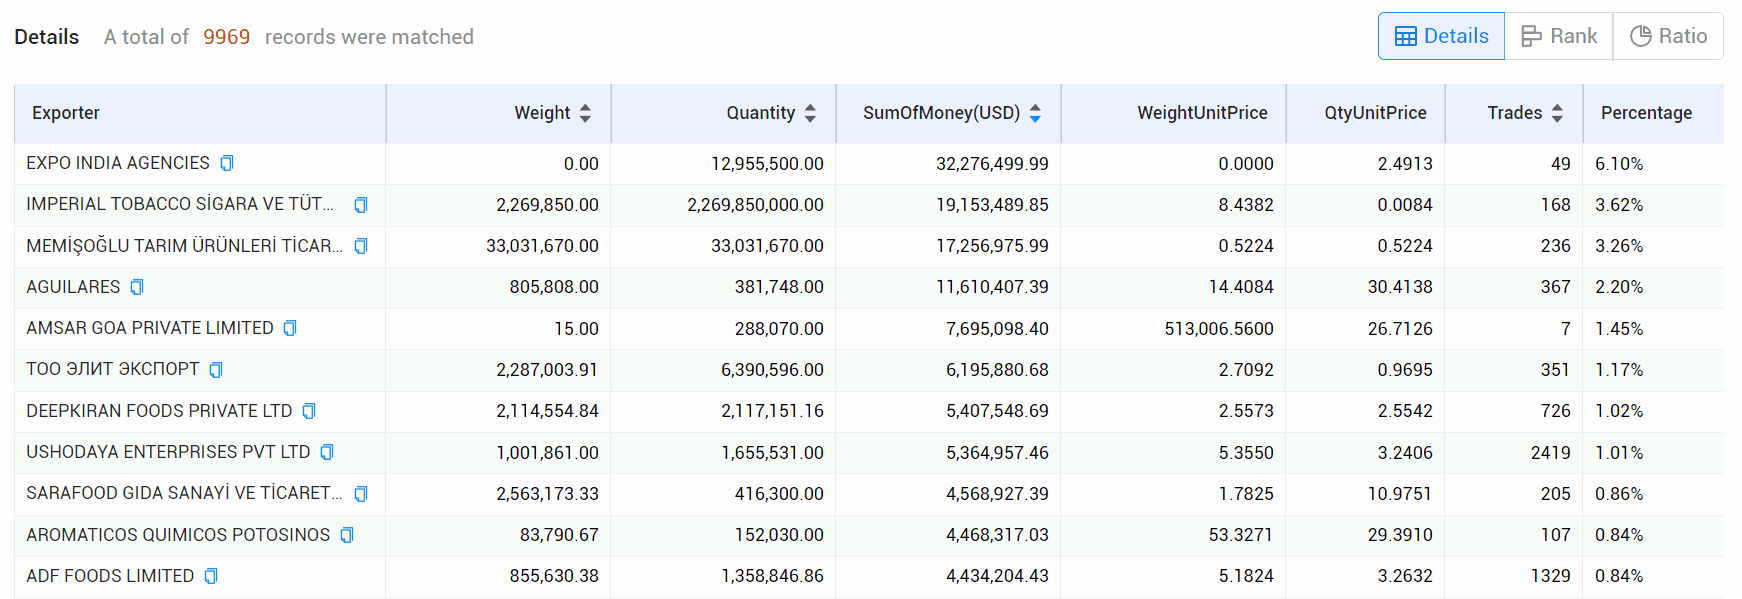Image resolution: width=1742 pixels, height=599 pixels.
Task: Copy the IMPERIAL TOBACCO exporter name icon
Action: (x=361, y=205)
